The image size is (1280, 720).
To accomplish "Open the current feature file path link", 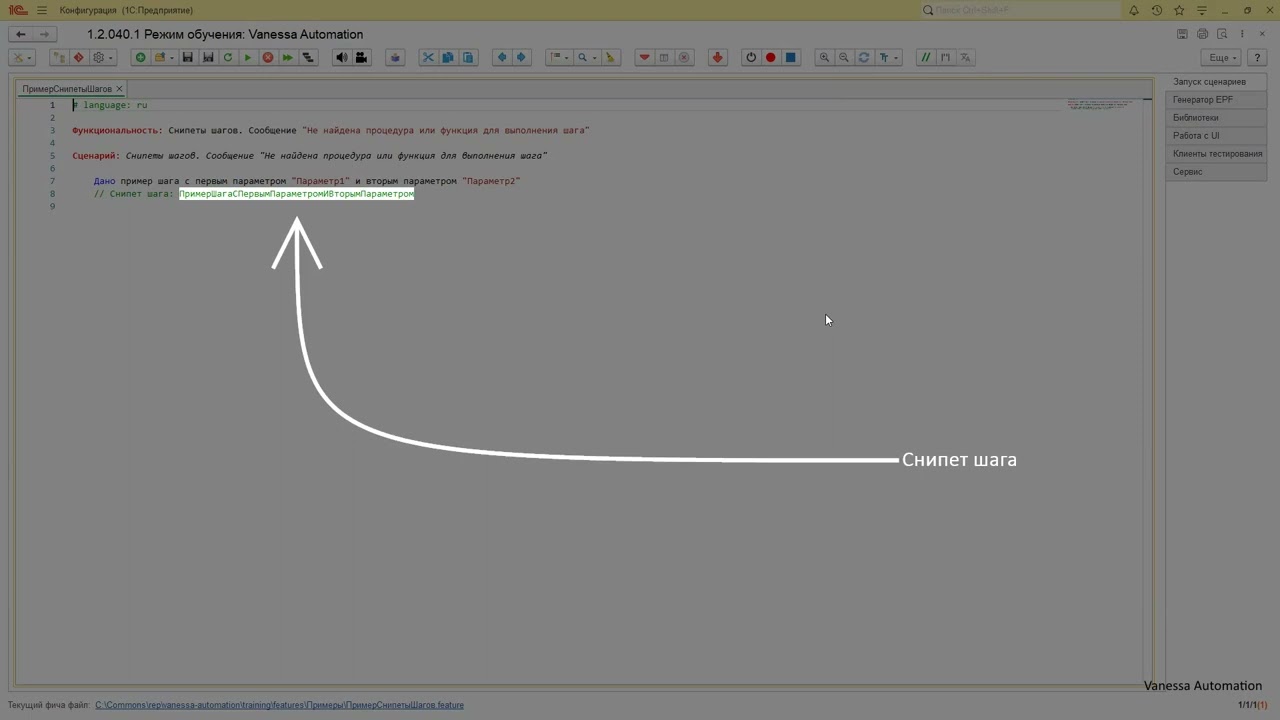I will (x=279, y=705).
